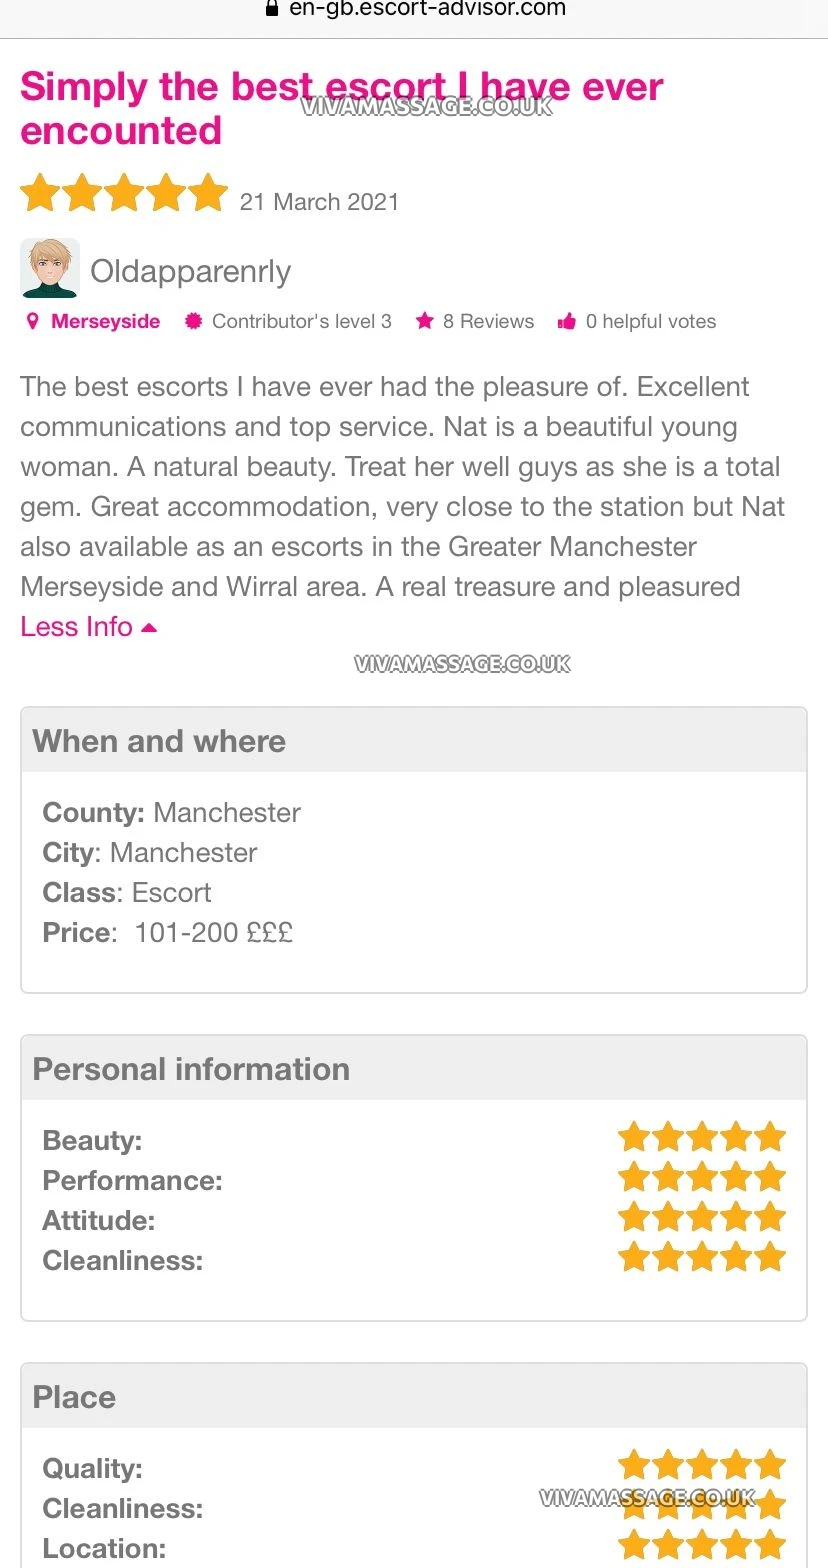Click the Beauty rating stars
The height and width of the screenshot is (1568, 828).
coord(702,1138)
